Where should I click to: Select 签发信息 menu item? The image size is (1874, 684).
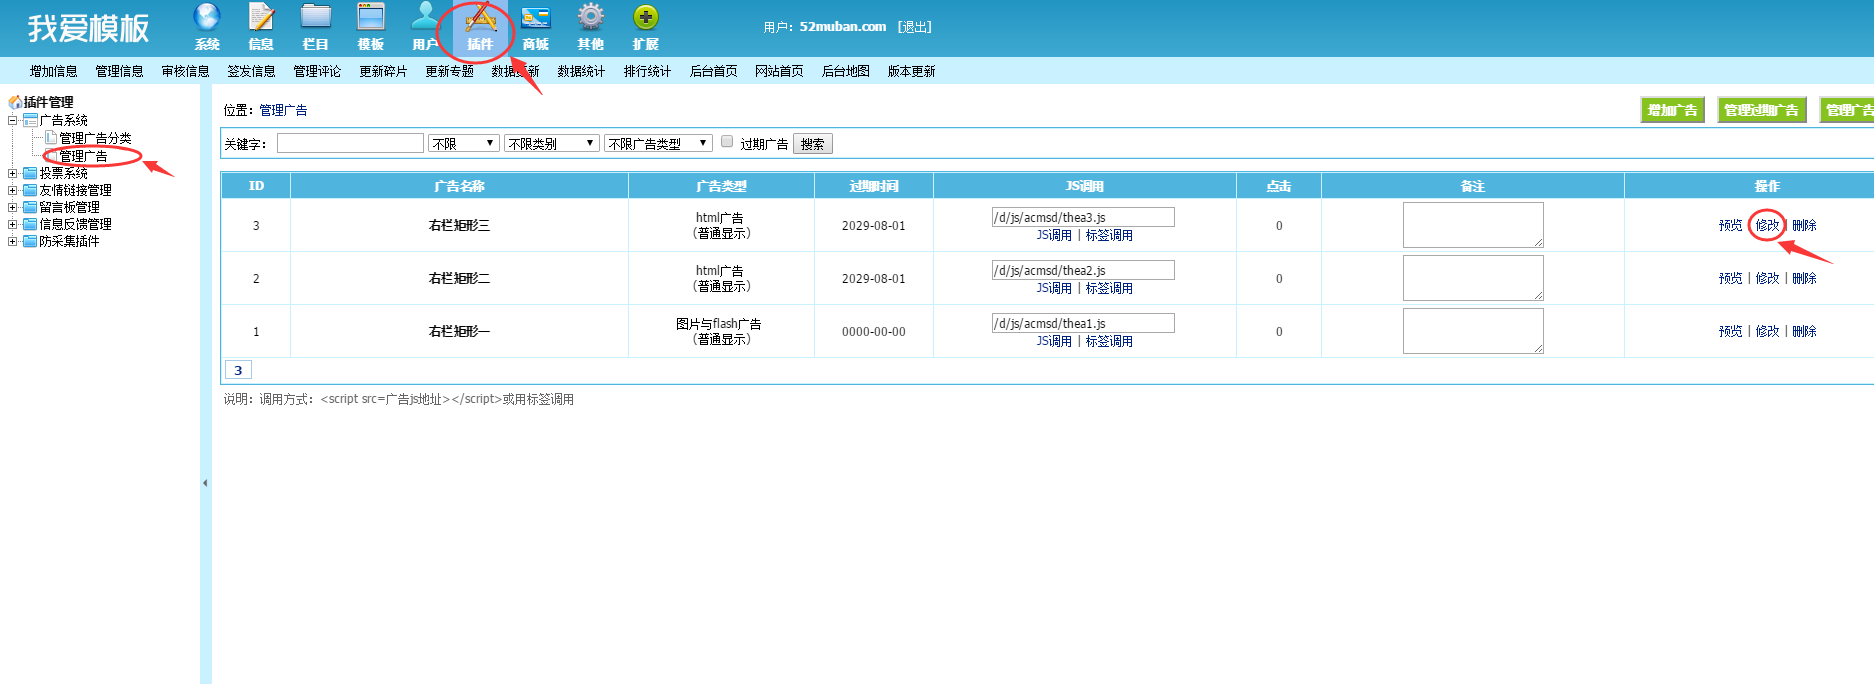click(251, 71)
